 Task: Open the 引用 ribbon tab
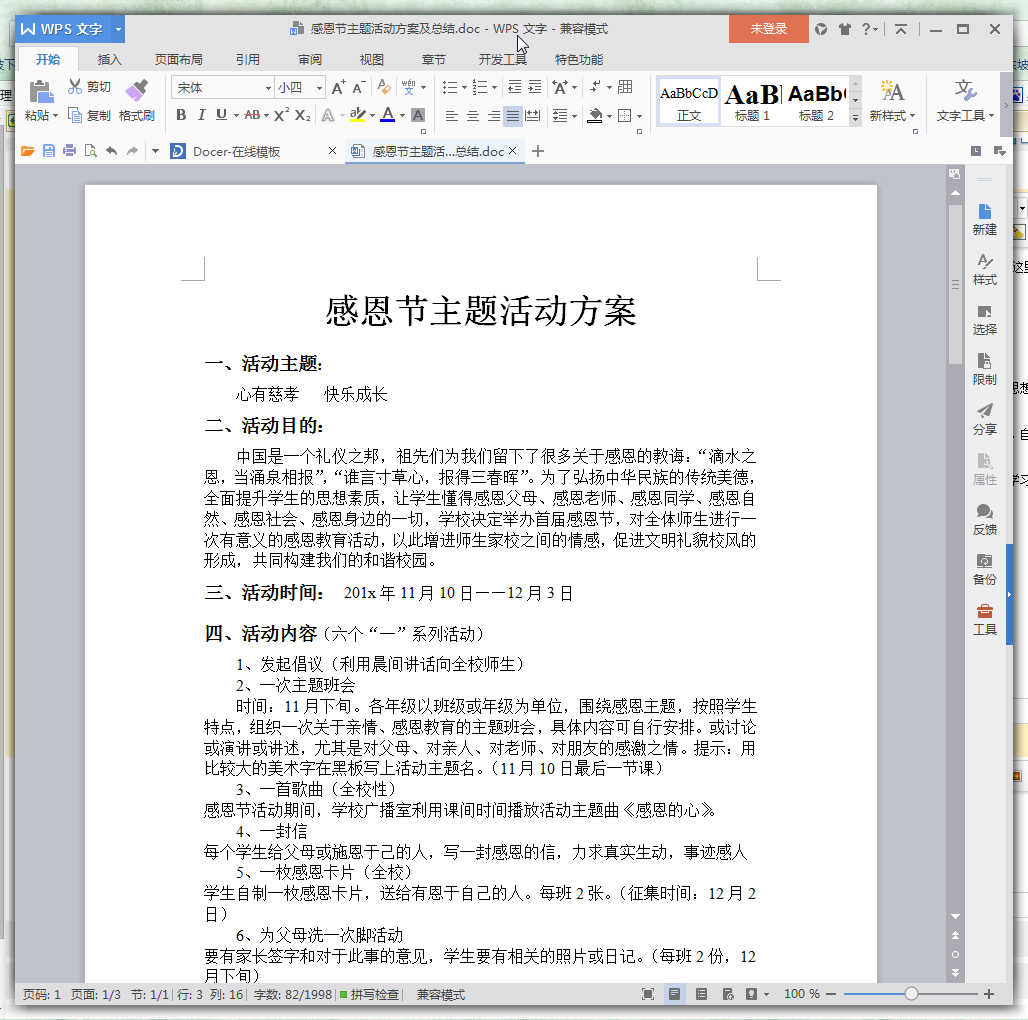coord(247,60)
